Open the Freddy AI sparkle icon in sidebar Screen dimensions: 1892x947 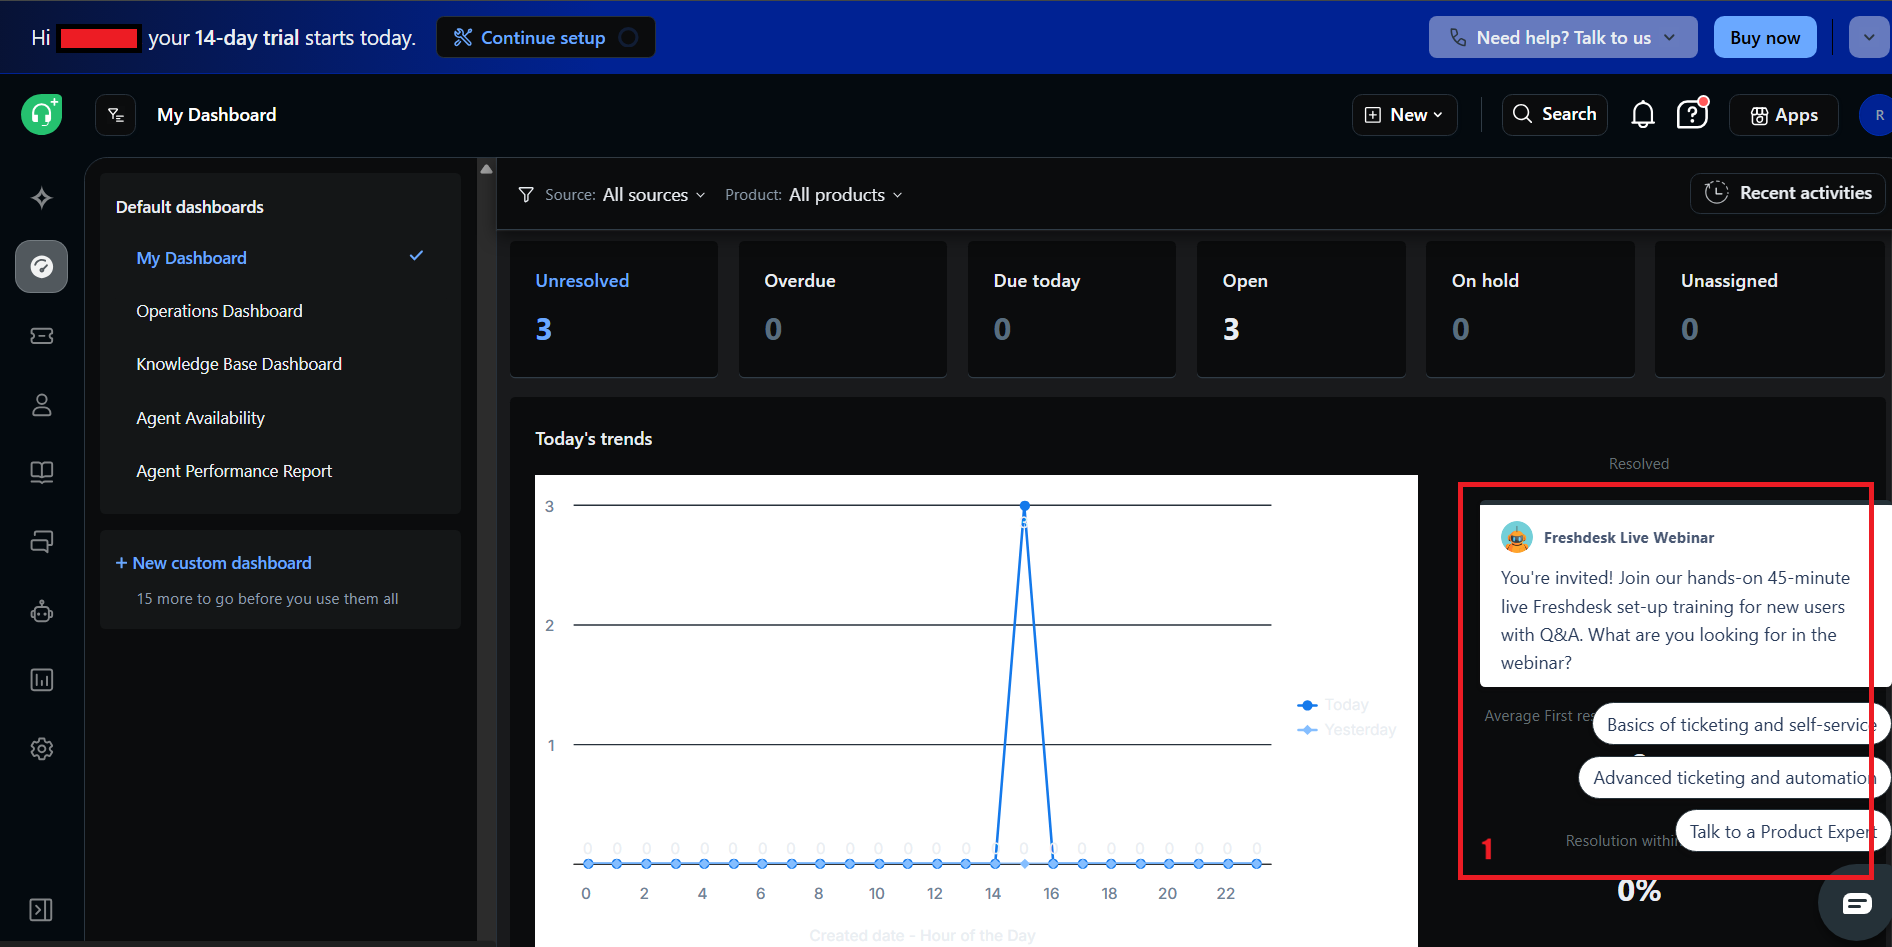tap(42, 198)
